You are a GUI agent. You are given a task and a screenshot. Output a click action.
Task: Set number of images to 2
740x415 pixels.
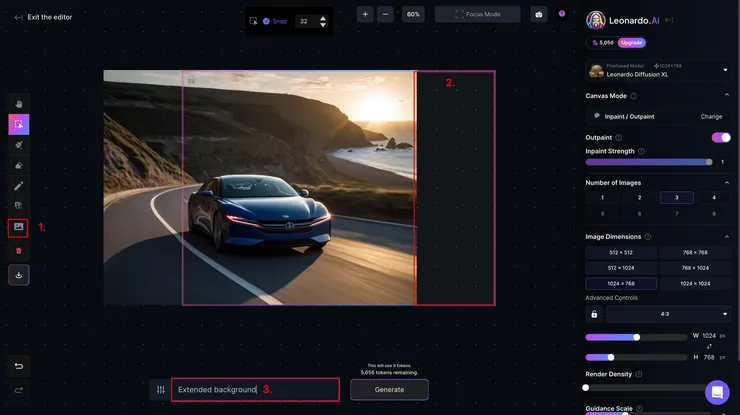click(x=639, y=197)
